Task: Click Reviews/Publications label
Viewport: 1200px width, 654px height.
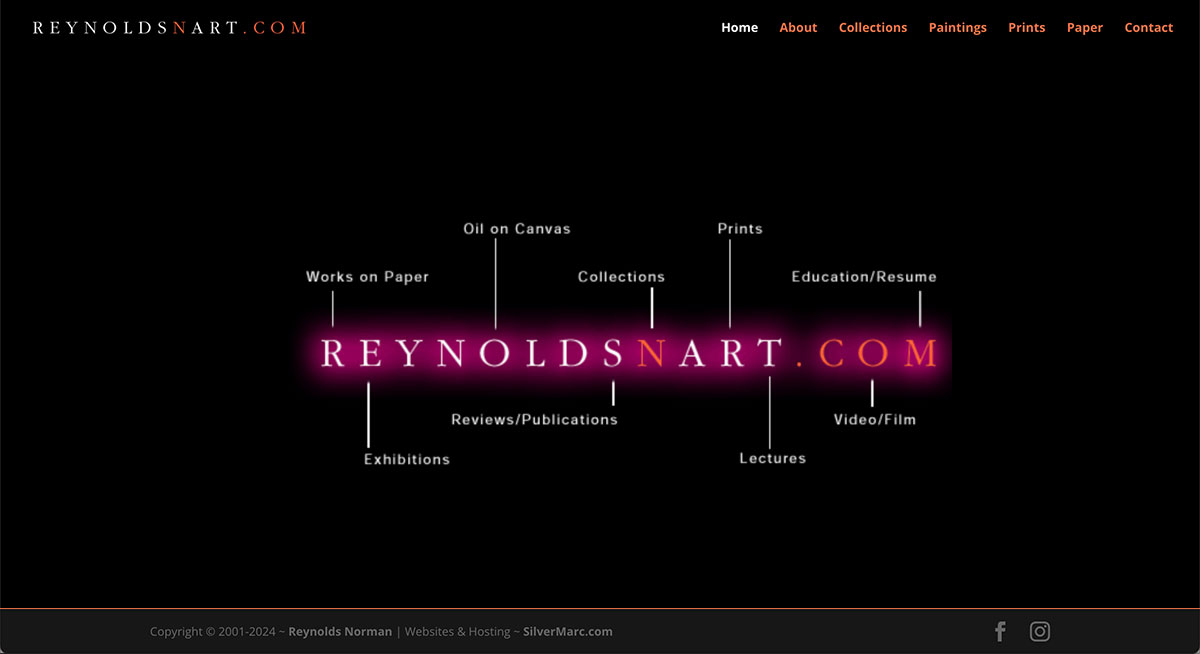Action: [x=534, y=420]
